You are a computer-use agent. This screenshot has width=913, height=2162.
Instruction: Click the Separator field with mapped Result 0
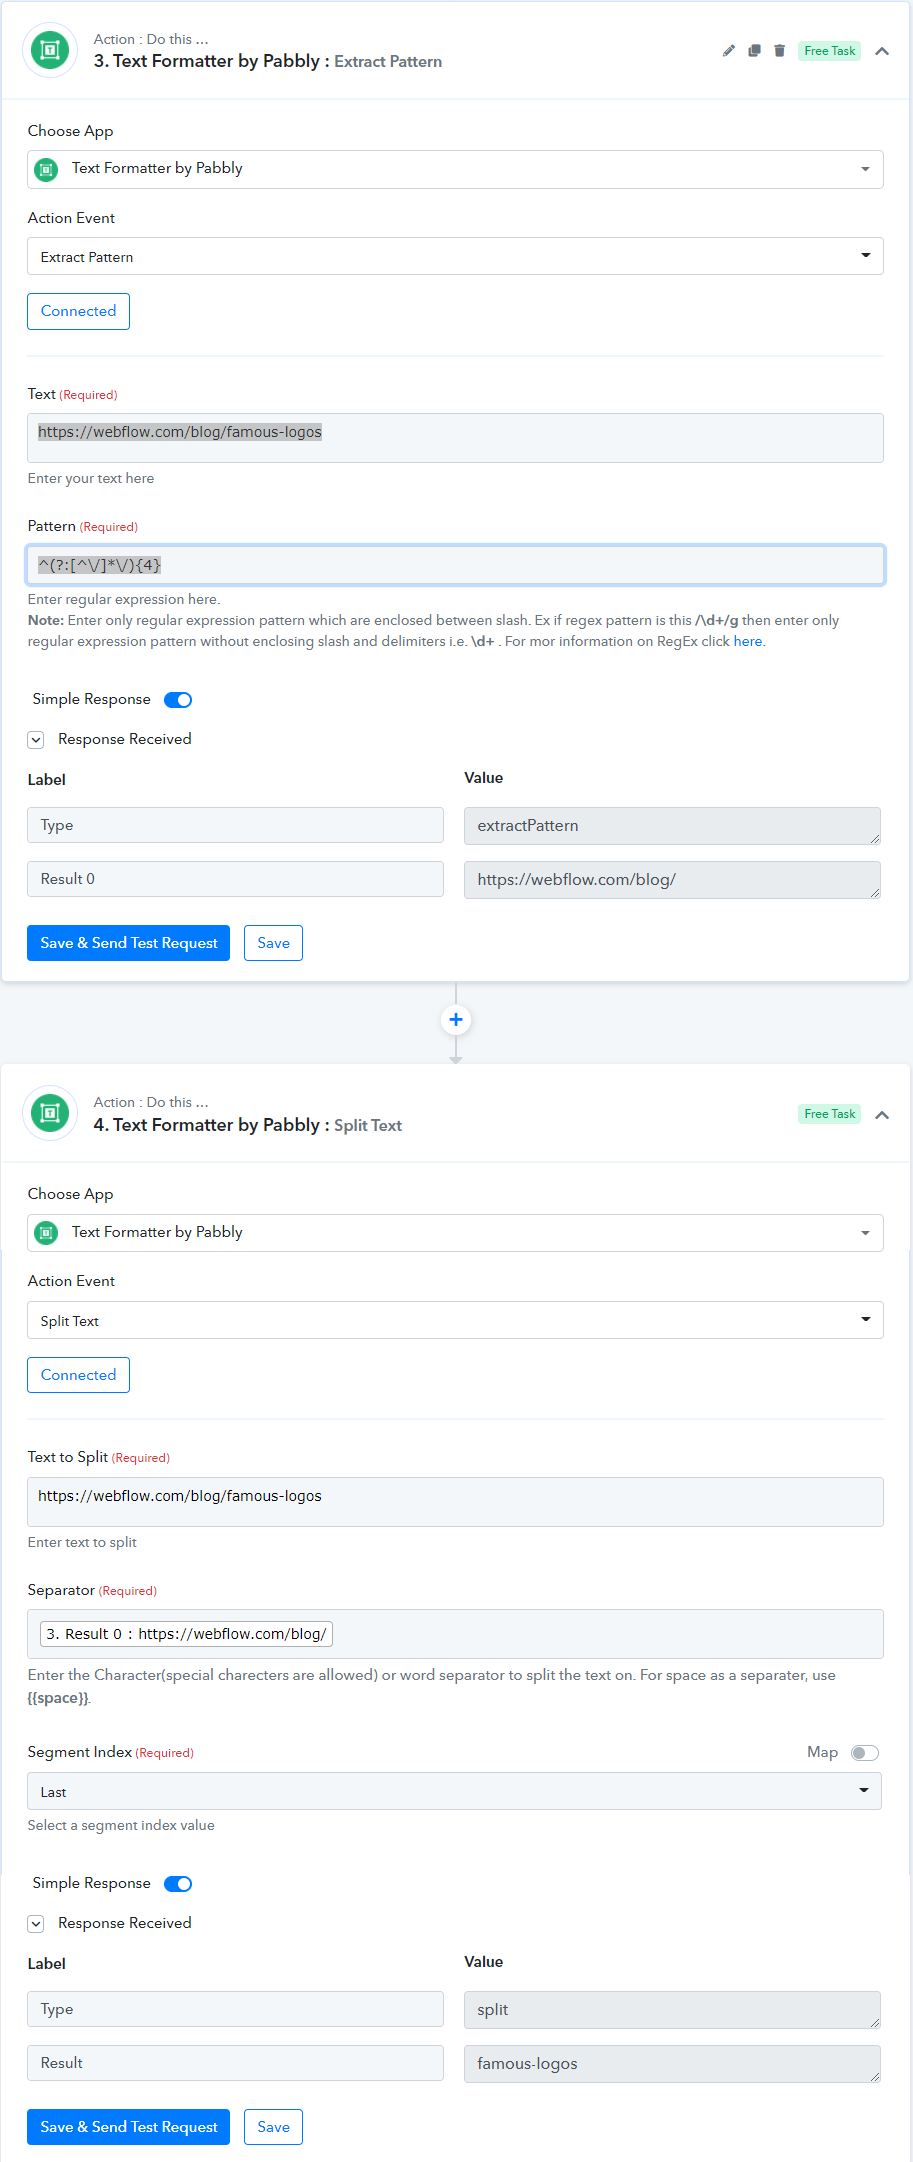tap(455, 1634)
